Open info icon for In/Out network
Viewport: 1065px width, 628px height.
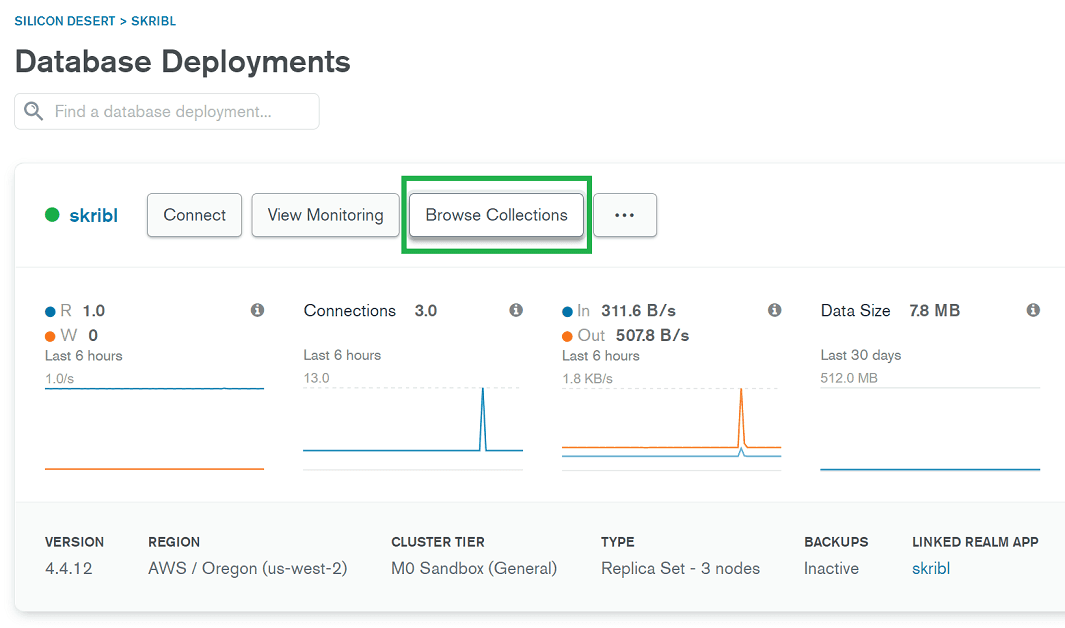click(774, 311)
